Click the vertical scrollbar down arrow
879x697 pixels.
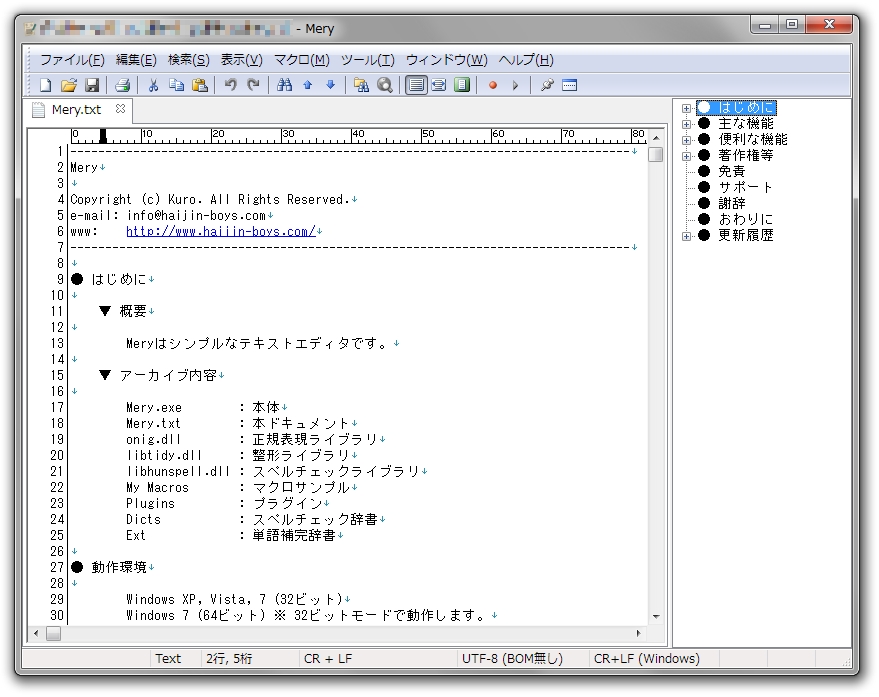pos(656,617)
